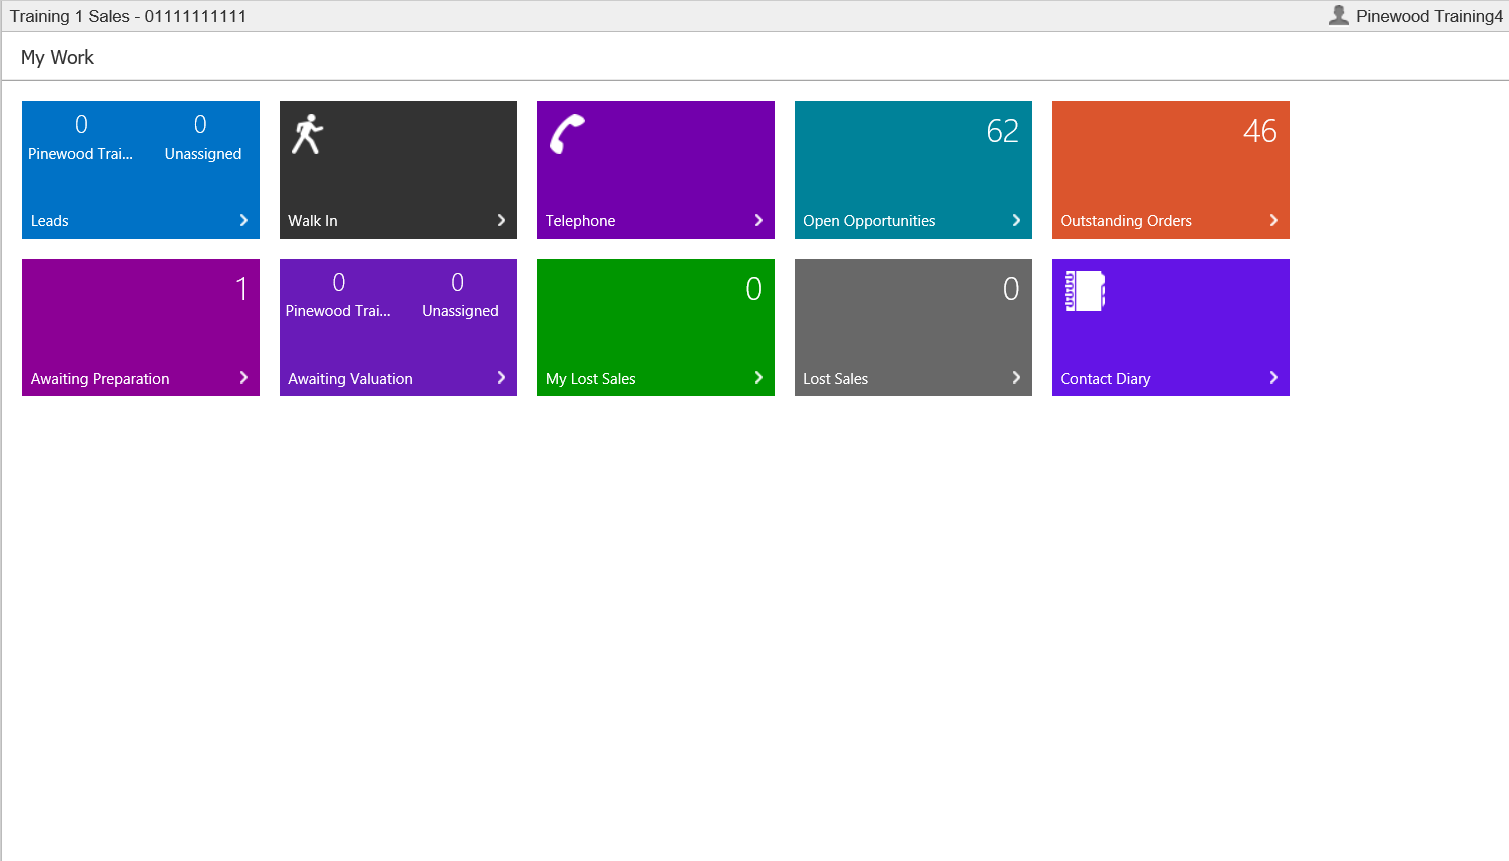The height and width of the screenshot is (861, 1509).
Task: Open the My Lost Sales tile arrow
Action: (758, 377)
